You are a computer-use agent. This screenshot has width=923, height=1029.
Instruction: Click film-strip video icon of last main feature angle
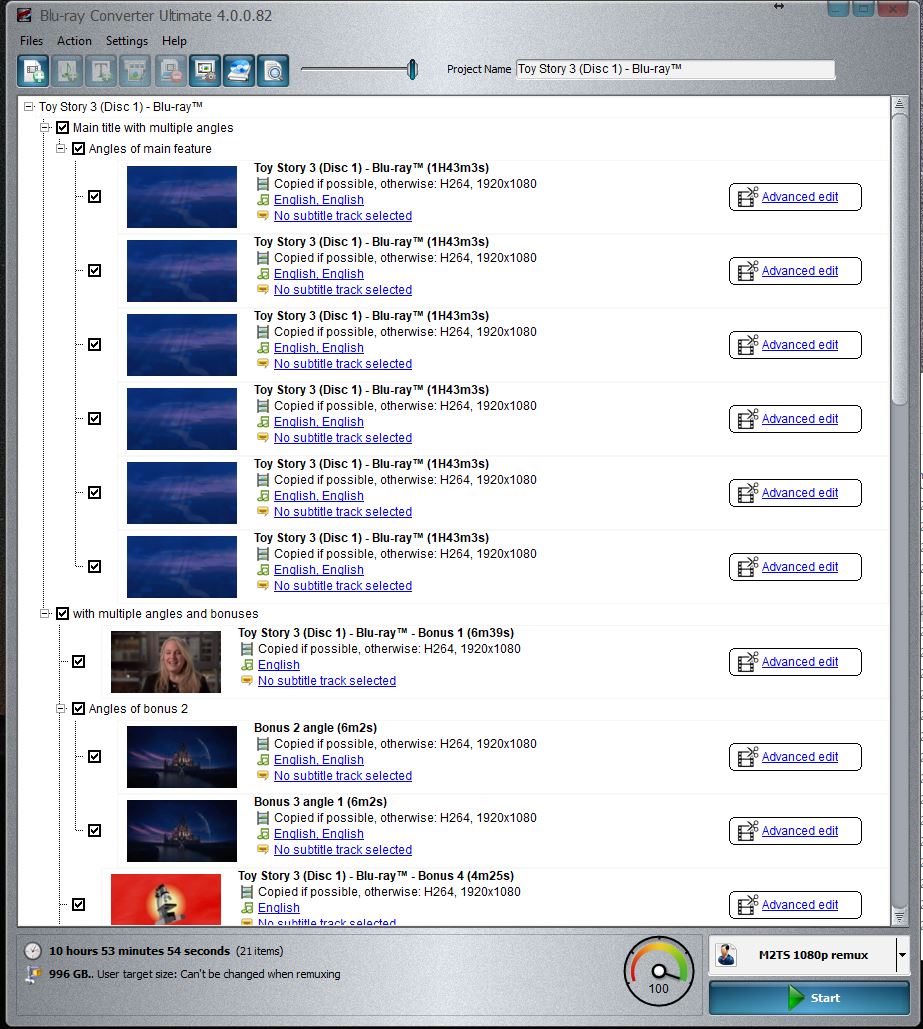click(263, 554)
